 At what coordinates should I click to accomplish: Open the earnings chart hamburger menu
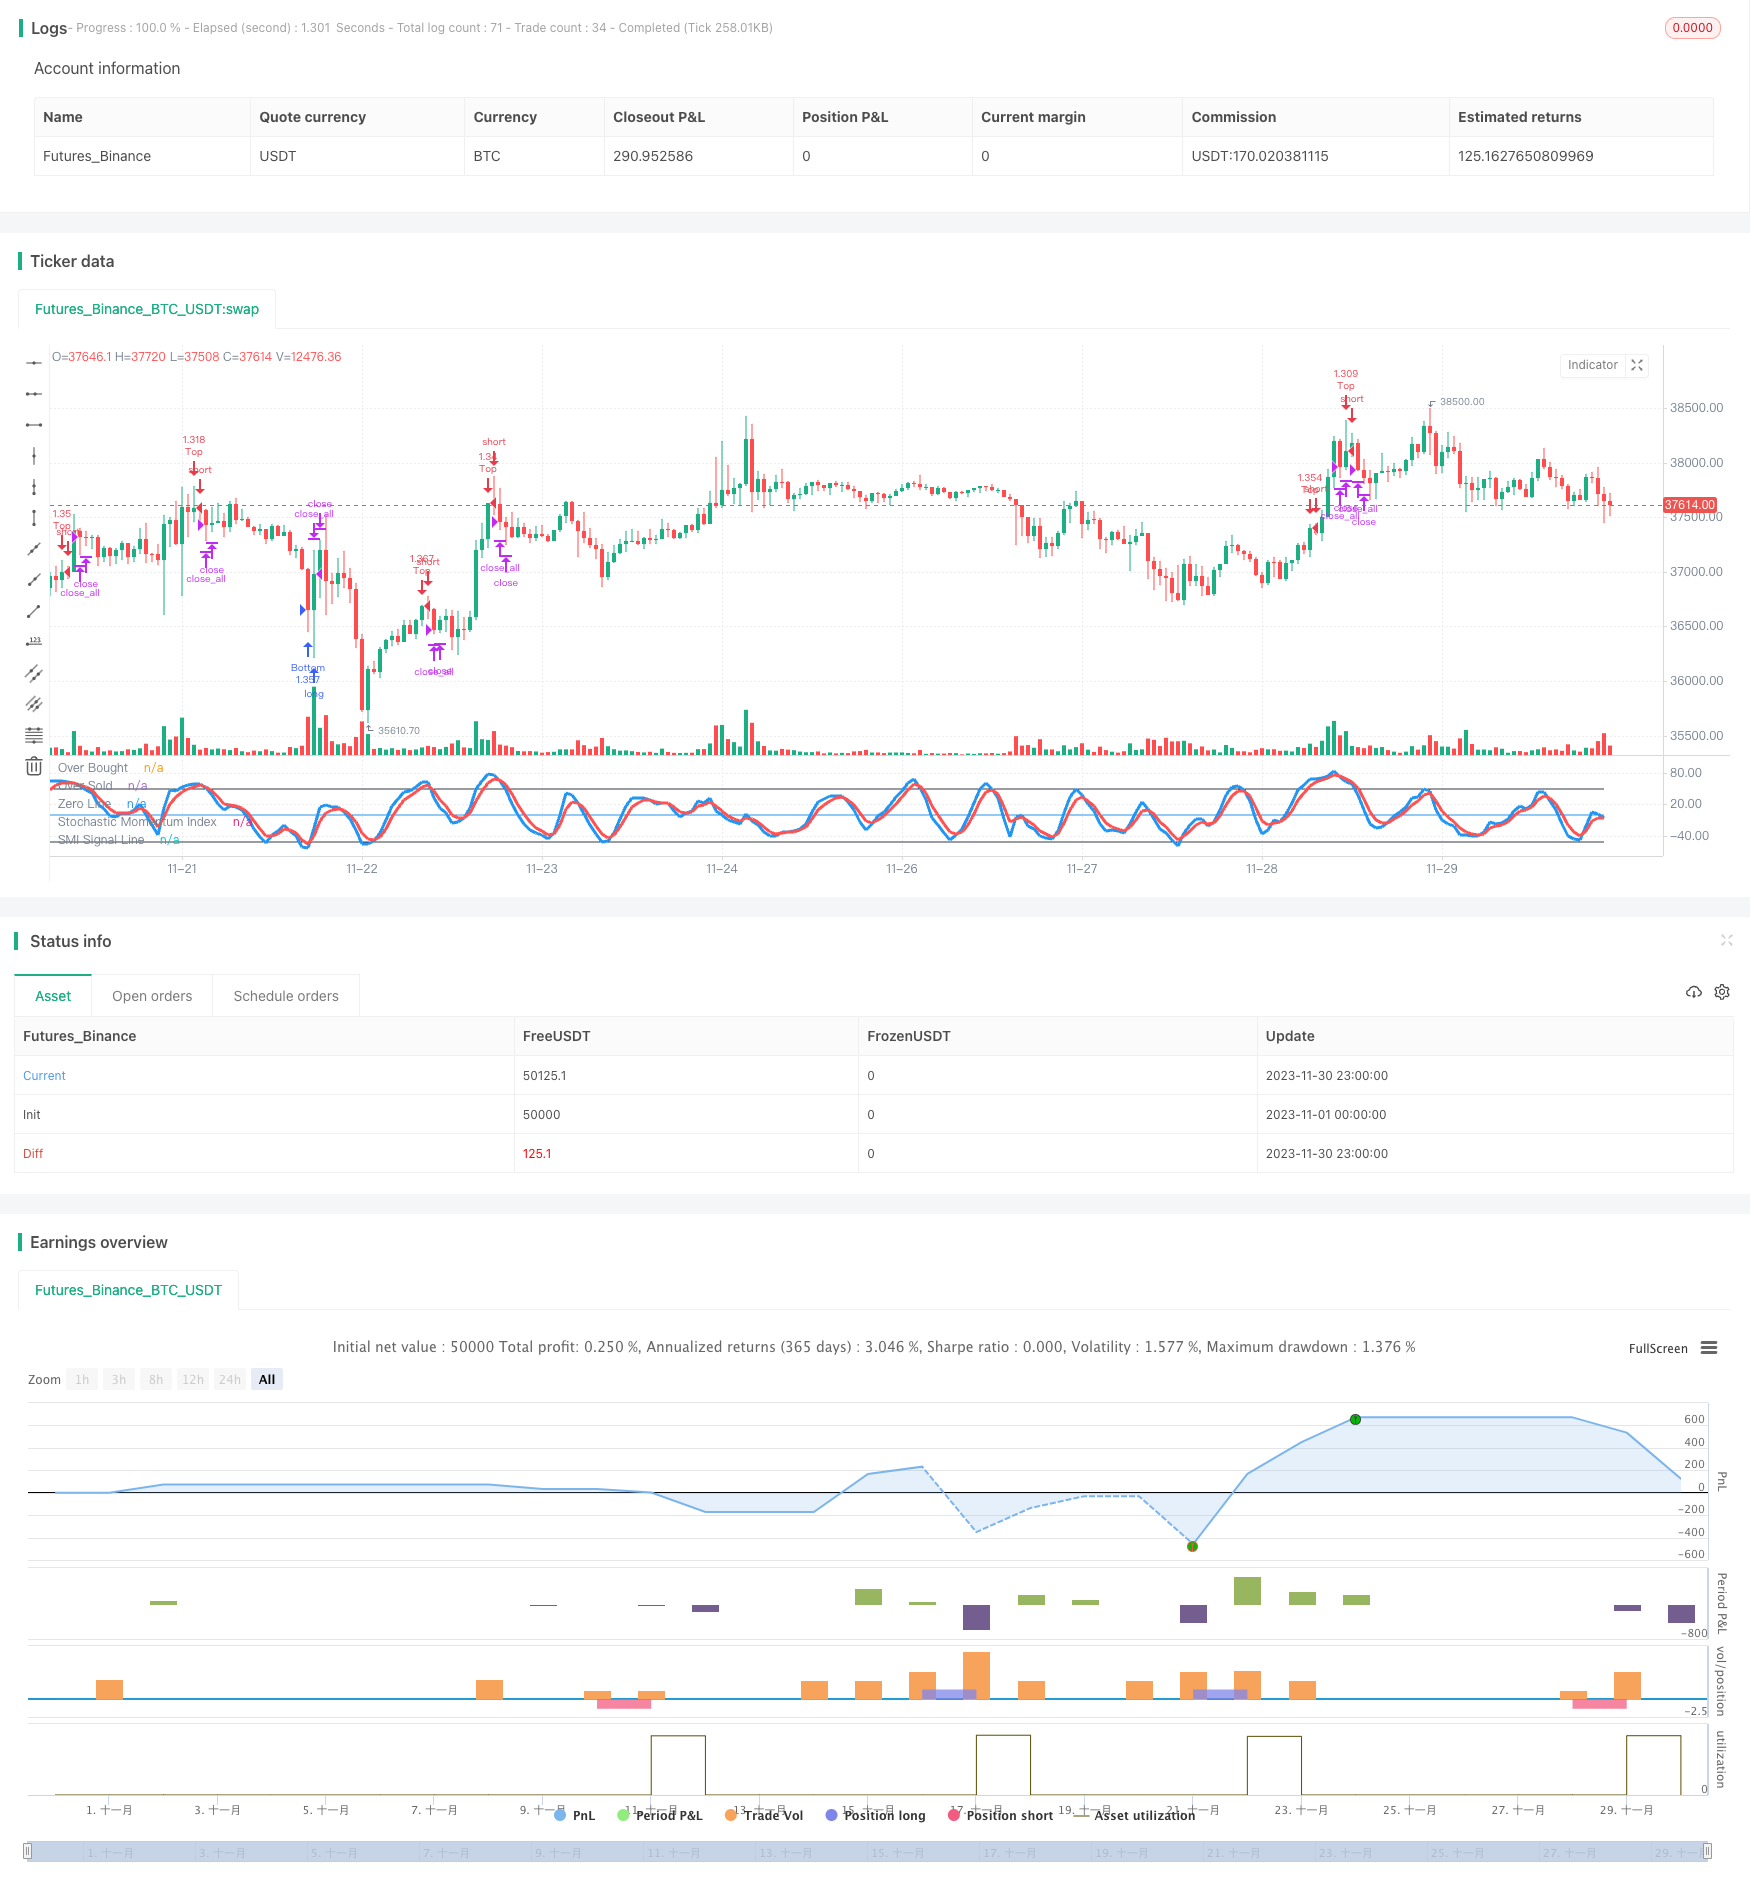(1709, 1348)
